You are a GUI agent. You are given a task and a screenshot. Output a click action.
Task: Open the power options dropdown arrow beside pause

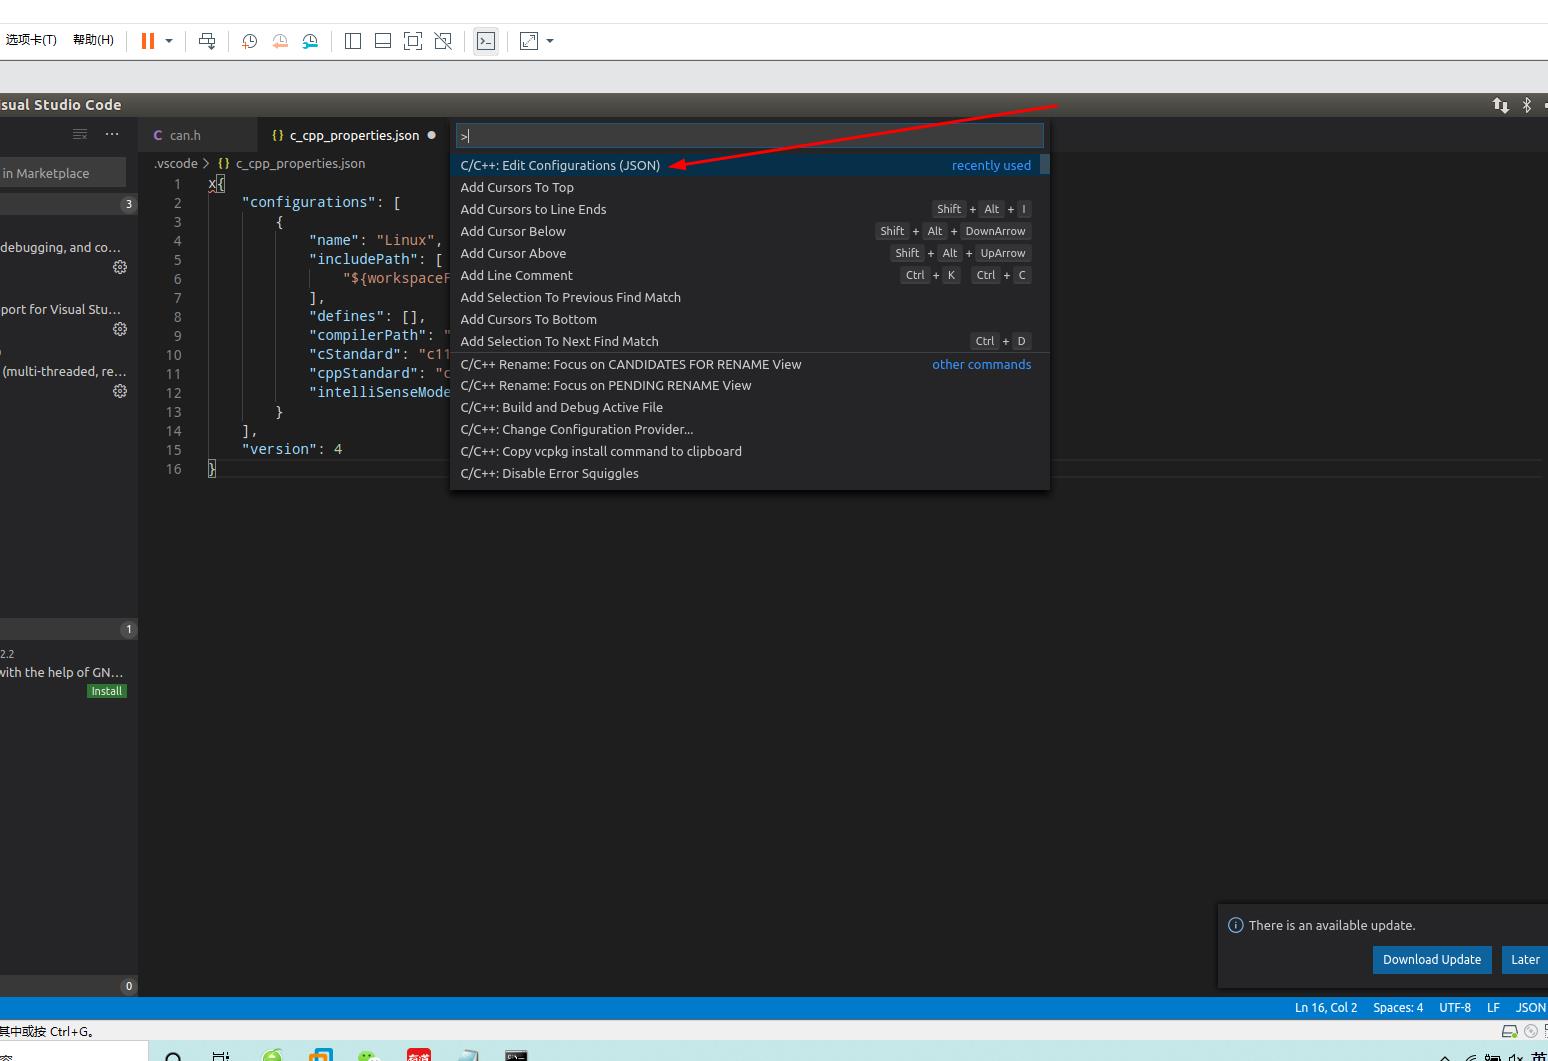(169, 41)
